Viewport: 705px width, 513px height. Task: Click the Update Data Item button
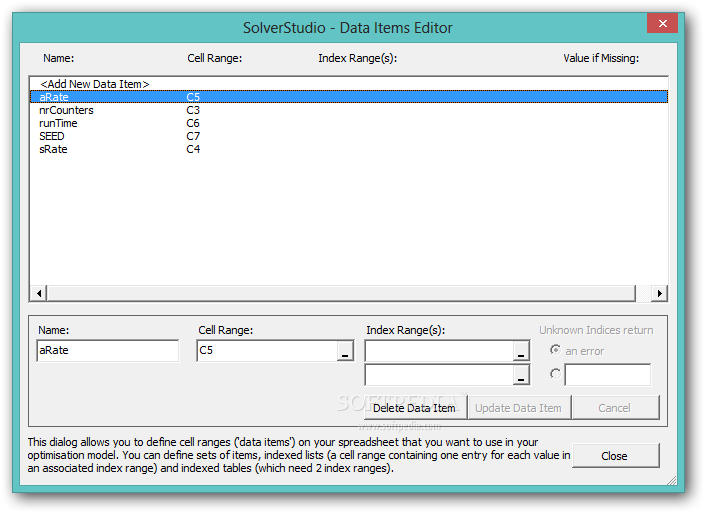click(519, 408)
